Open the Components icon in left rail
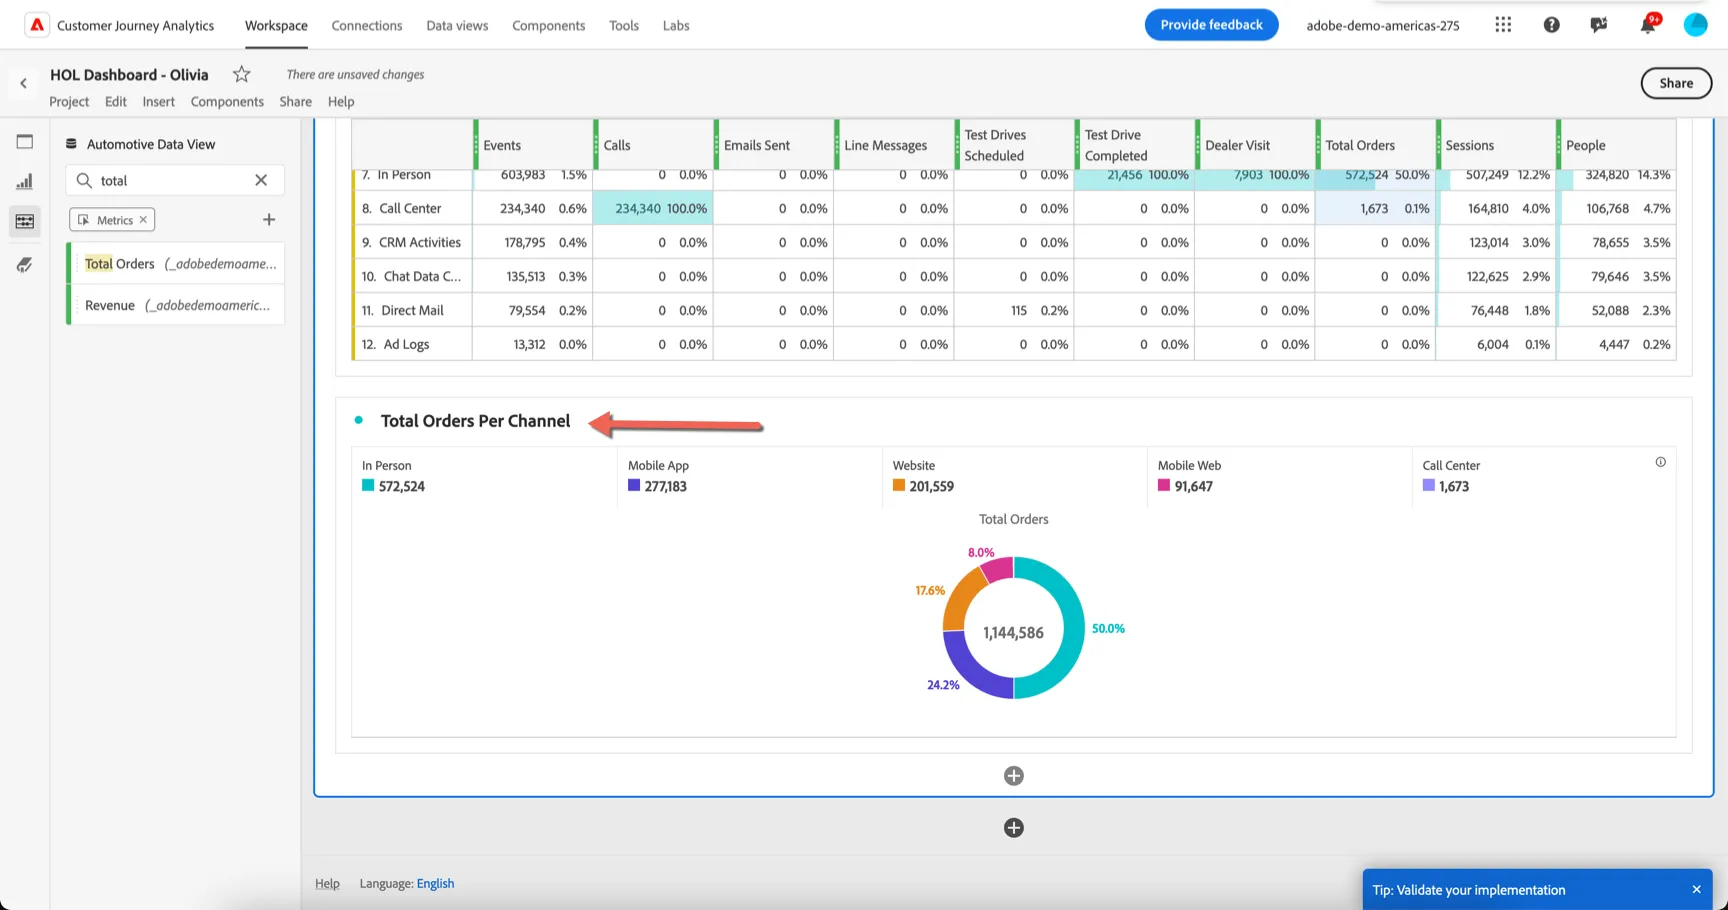Image resolution: width=1728 pixels, height=910 pixels. [x=25, y=221]
